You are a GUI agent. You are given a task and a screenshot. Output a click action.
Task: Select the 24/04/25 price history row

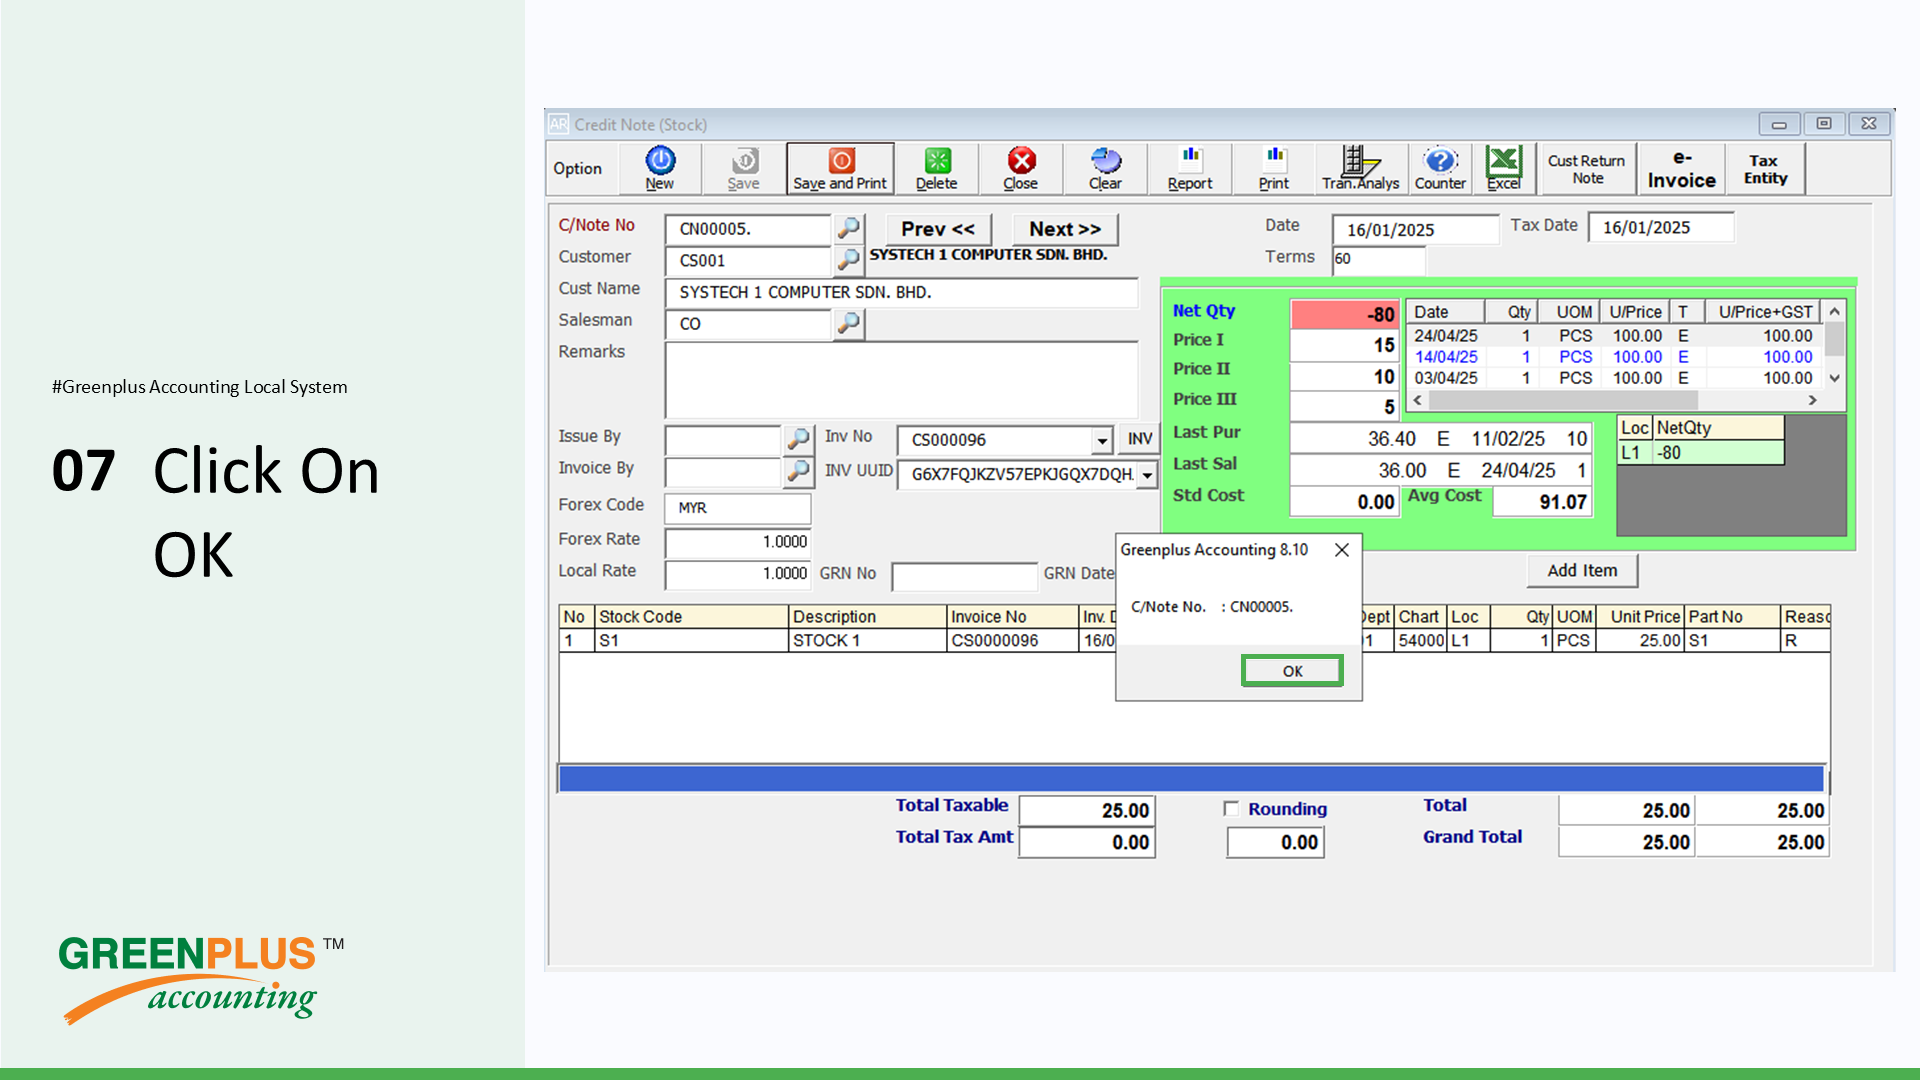point(1616,336)
